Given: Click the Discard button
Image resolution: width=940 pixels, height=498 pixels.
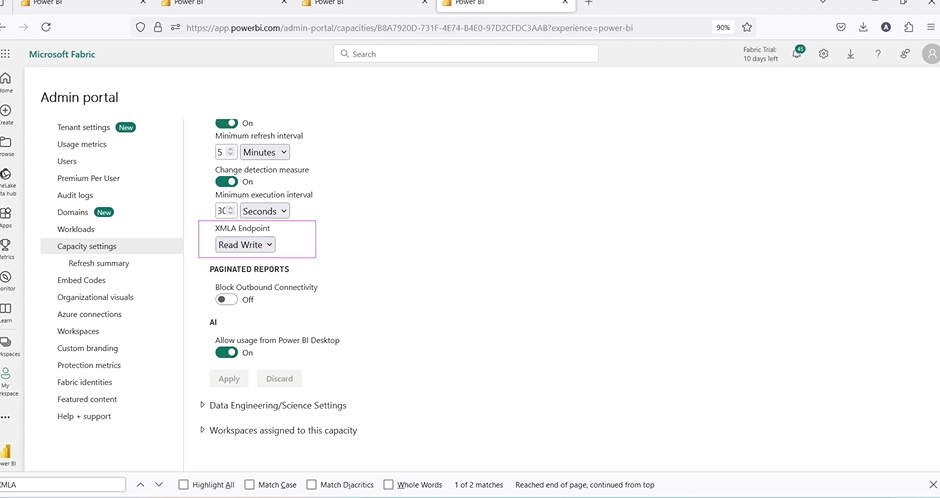Looking at the screenshot, I should click(279, 379).
